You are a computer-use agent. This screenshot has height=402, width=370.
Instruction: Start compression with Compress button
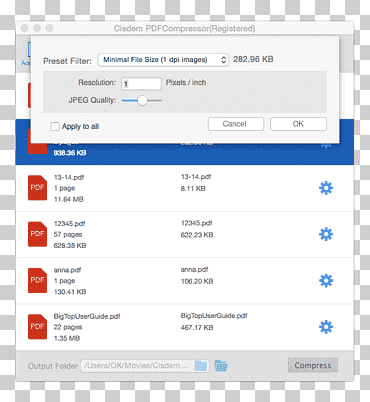(x=313, y=365)
